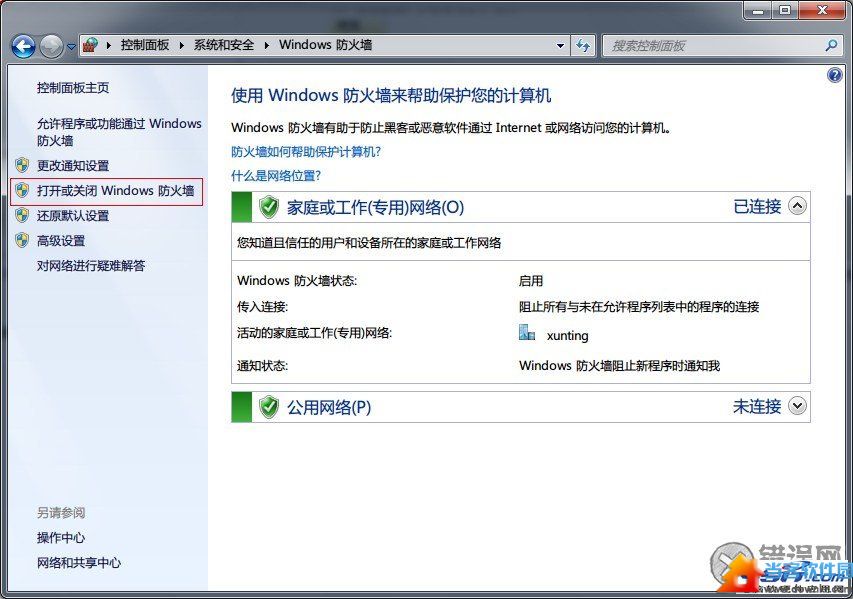Click the 活动的家庭或工作(专用)网络: label
Viewport: 853px width, 599px height.
point(314,332)
